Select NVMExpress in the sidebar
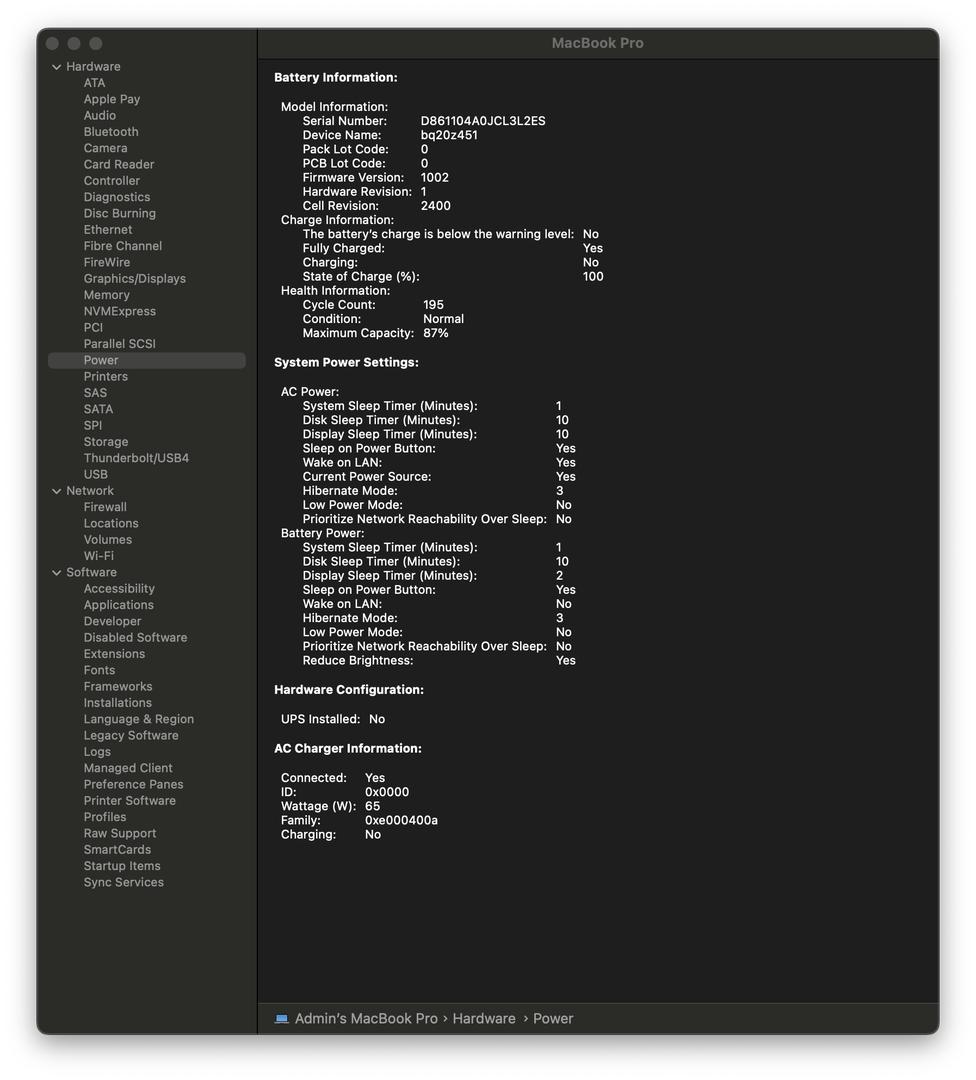The width and height of the screenshot is (976, 1080). pos(119,311)
